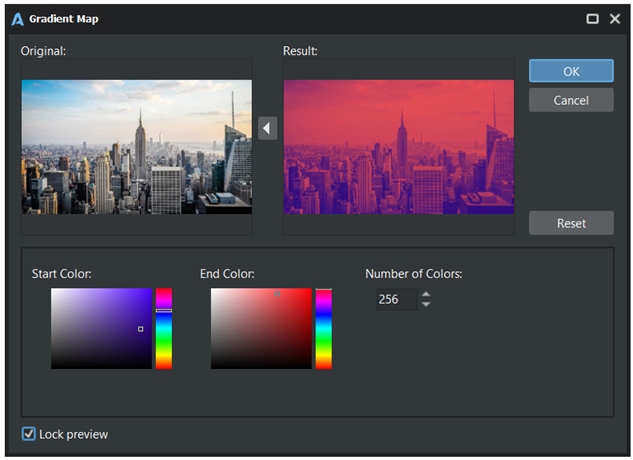The height and width of the screenshot is (460, 633).
Task: Click the Number of Colors label
Action: tap(414, 274)
